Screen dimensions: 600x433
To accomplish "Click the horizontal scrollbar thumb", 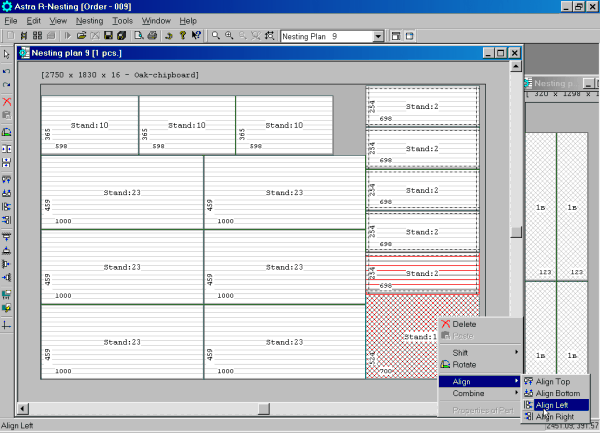I will coord(264,407).
